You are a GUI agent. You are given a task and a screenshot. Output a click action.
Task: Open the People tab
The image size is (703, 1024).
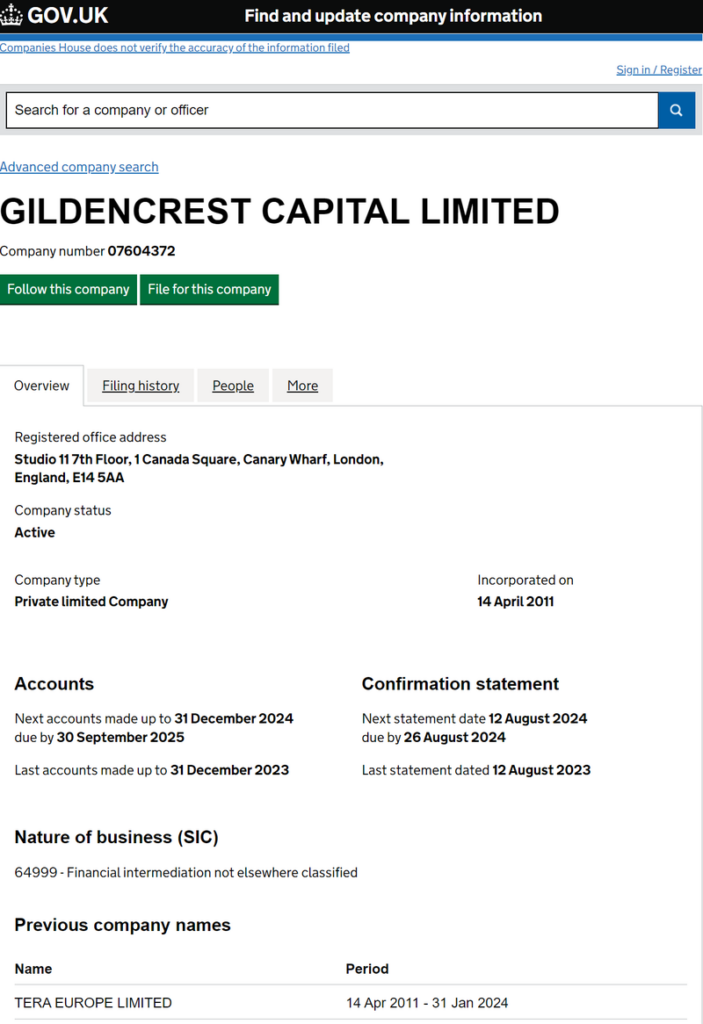coord(233,386)
